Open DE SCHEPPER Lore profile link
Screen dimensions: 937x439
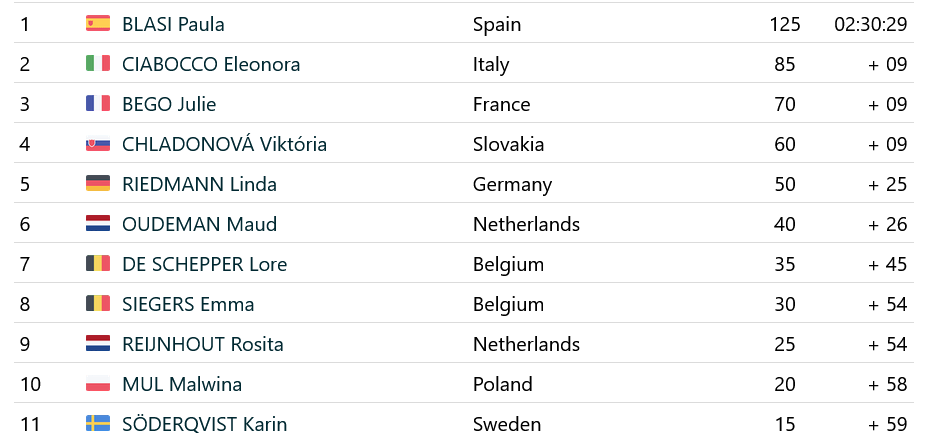[204, 264]
